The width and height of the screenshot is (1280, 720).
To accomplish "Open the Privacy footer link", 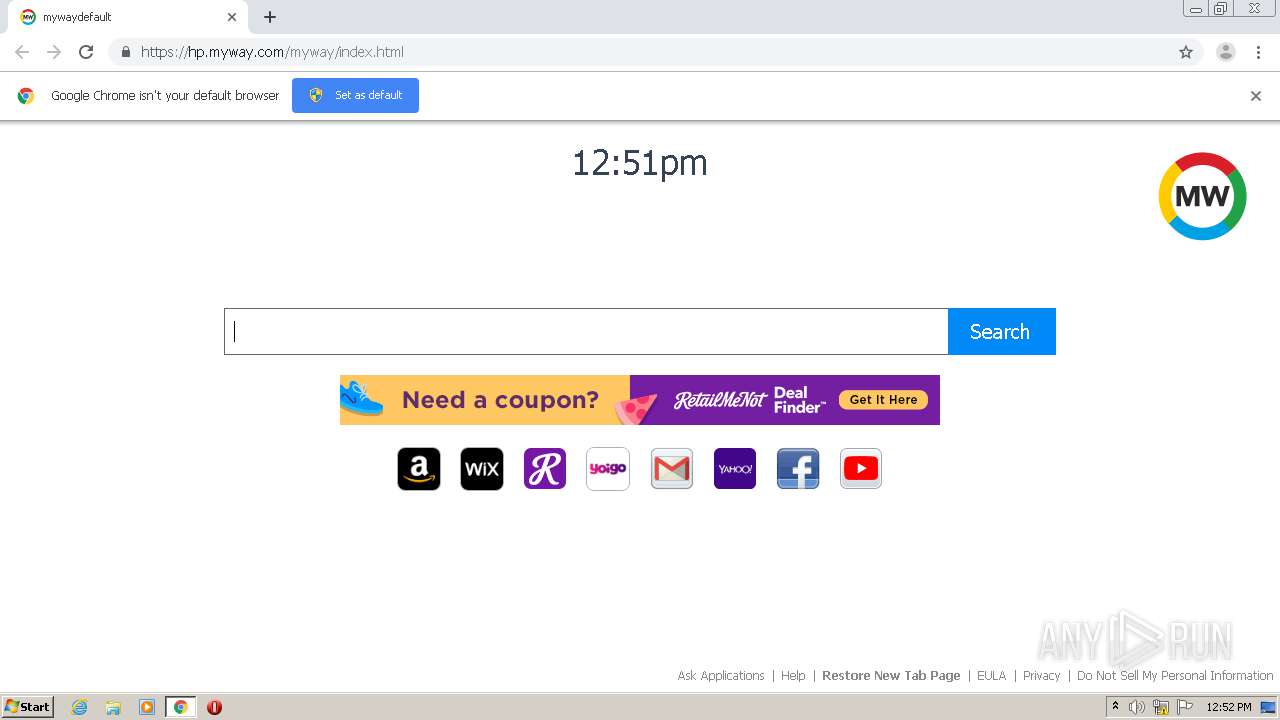I will tap(1041, 676).
